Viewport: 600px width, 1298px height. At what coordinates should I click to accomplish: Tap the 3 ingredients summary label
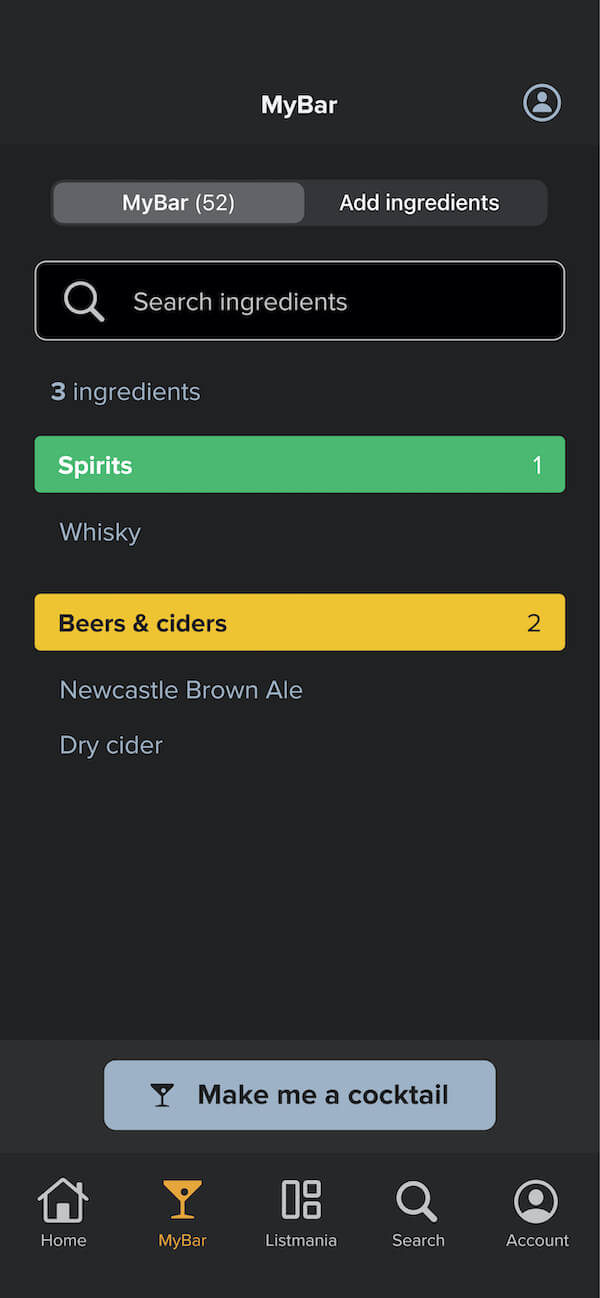[125, 391]
